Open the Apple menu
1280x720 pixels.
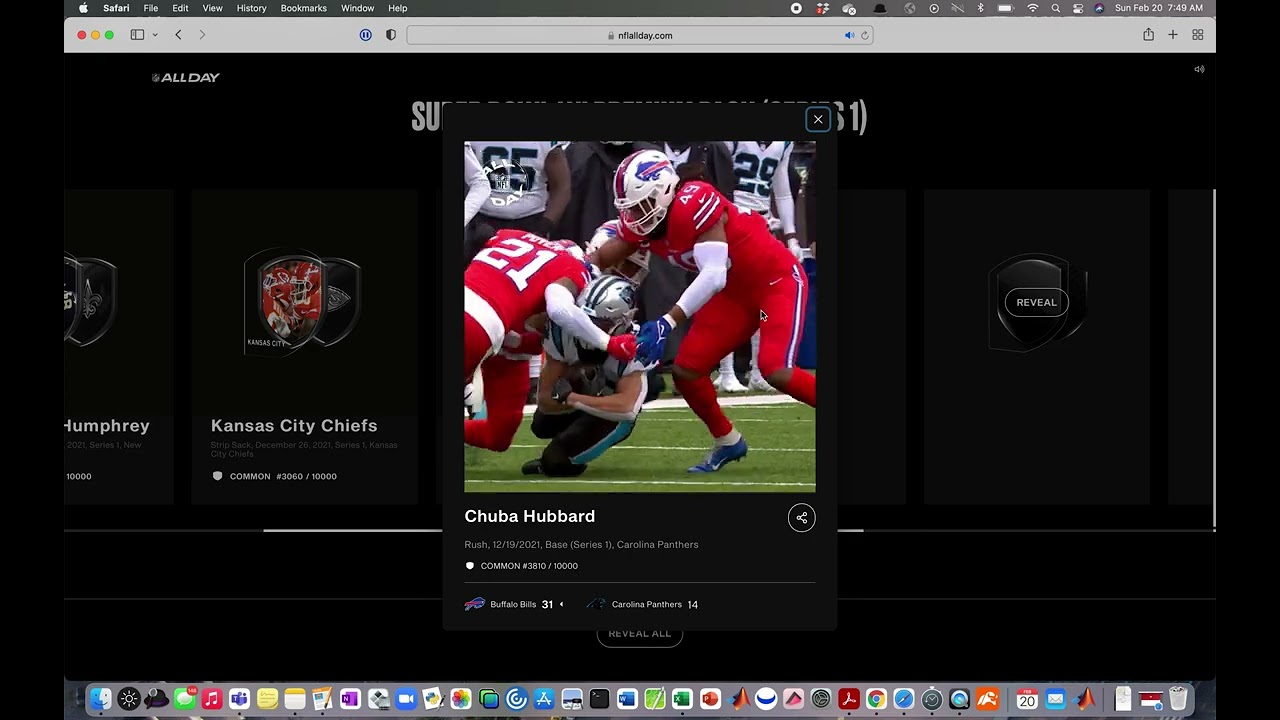tap(83, 8)
